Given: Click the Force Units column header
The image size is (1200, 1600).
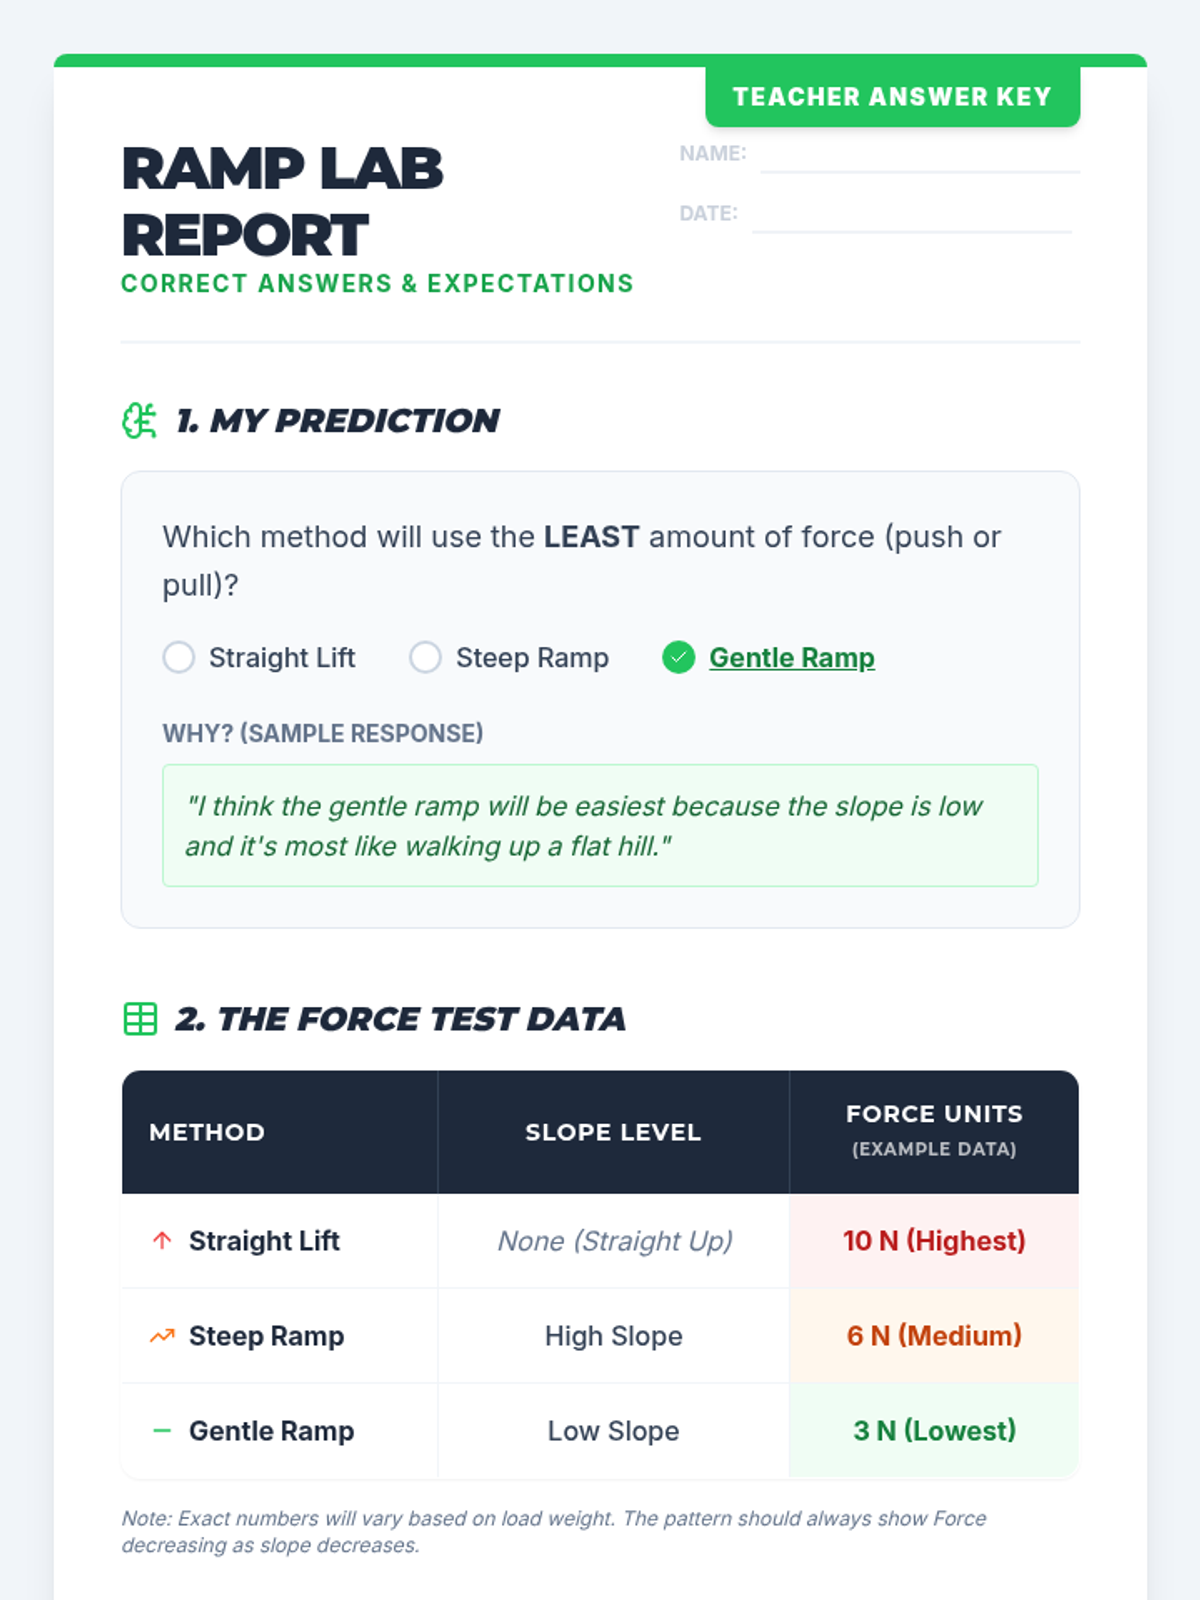Looking at the screenshot, I should 934,1132.
